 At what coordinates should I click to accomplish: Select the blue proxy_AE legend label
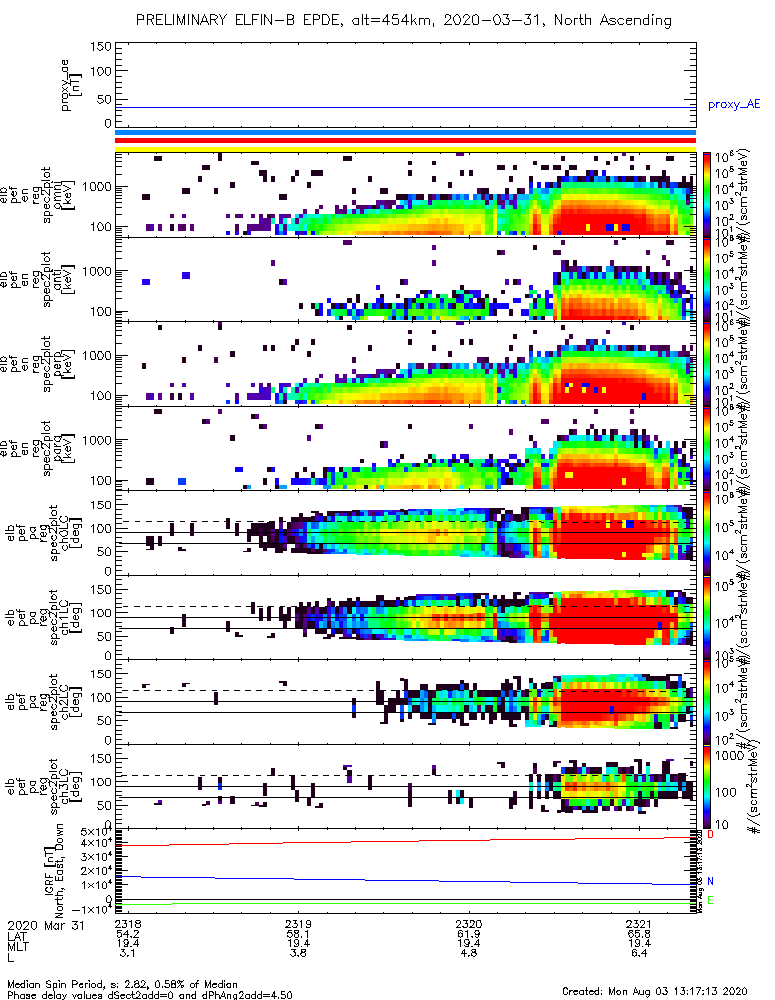734,105
